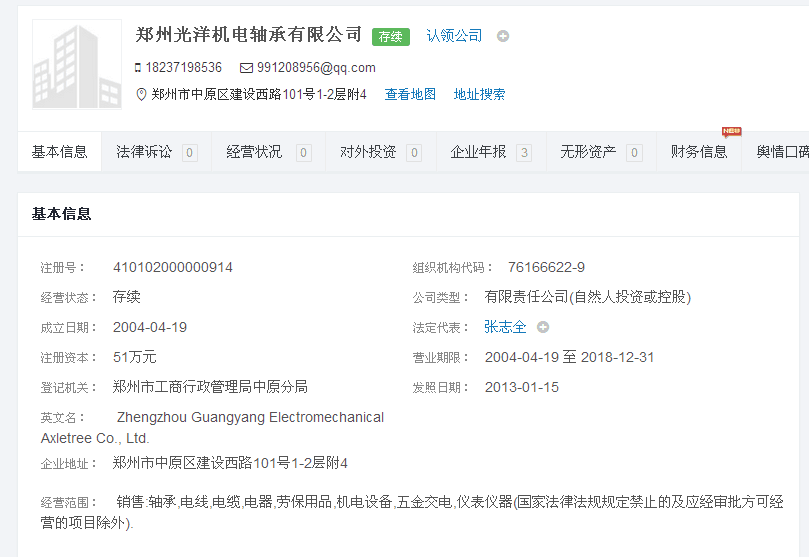
Task: Select the 基本信息 tab
Action: 60,152
